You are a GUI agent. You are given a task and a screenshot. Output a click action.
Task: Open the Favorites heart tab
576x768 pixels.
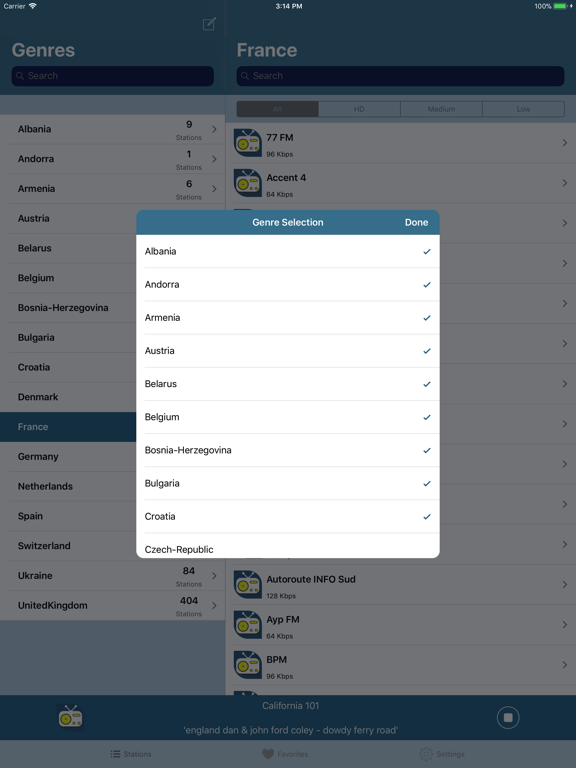click(285, 754)
